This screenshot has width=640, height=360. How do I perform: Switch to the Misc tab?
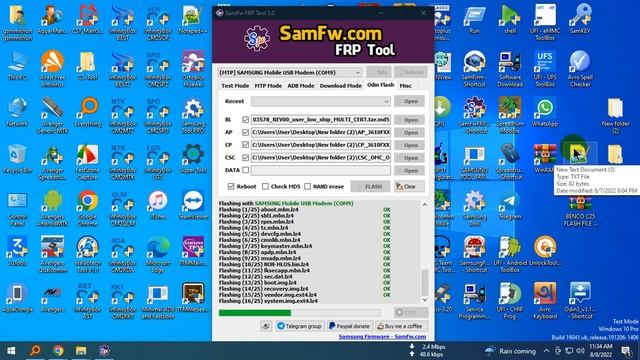[x=405, y=86]
